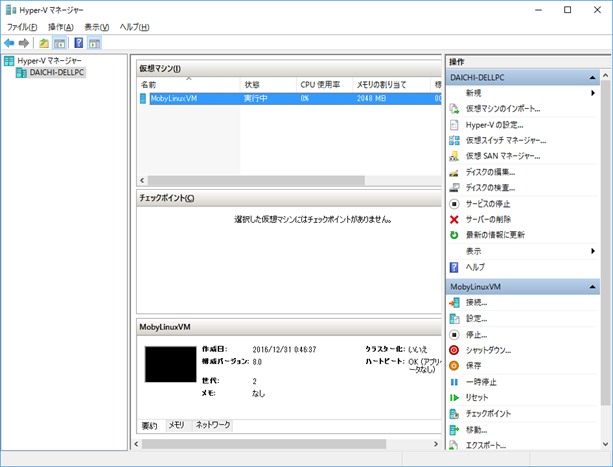Click the CPU 使用率 column header
Image resolution: width=613 pixels, height=467 pixels.
pyautogui.click(x=324, y=84)
